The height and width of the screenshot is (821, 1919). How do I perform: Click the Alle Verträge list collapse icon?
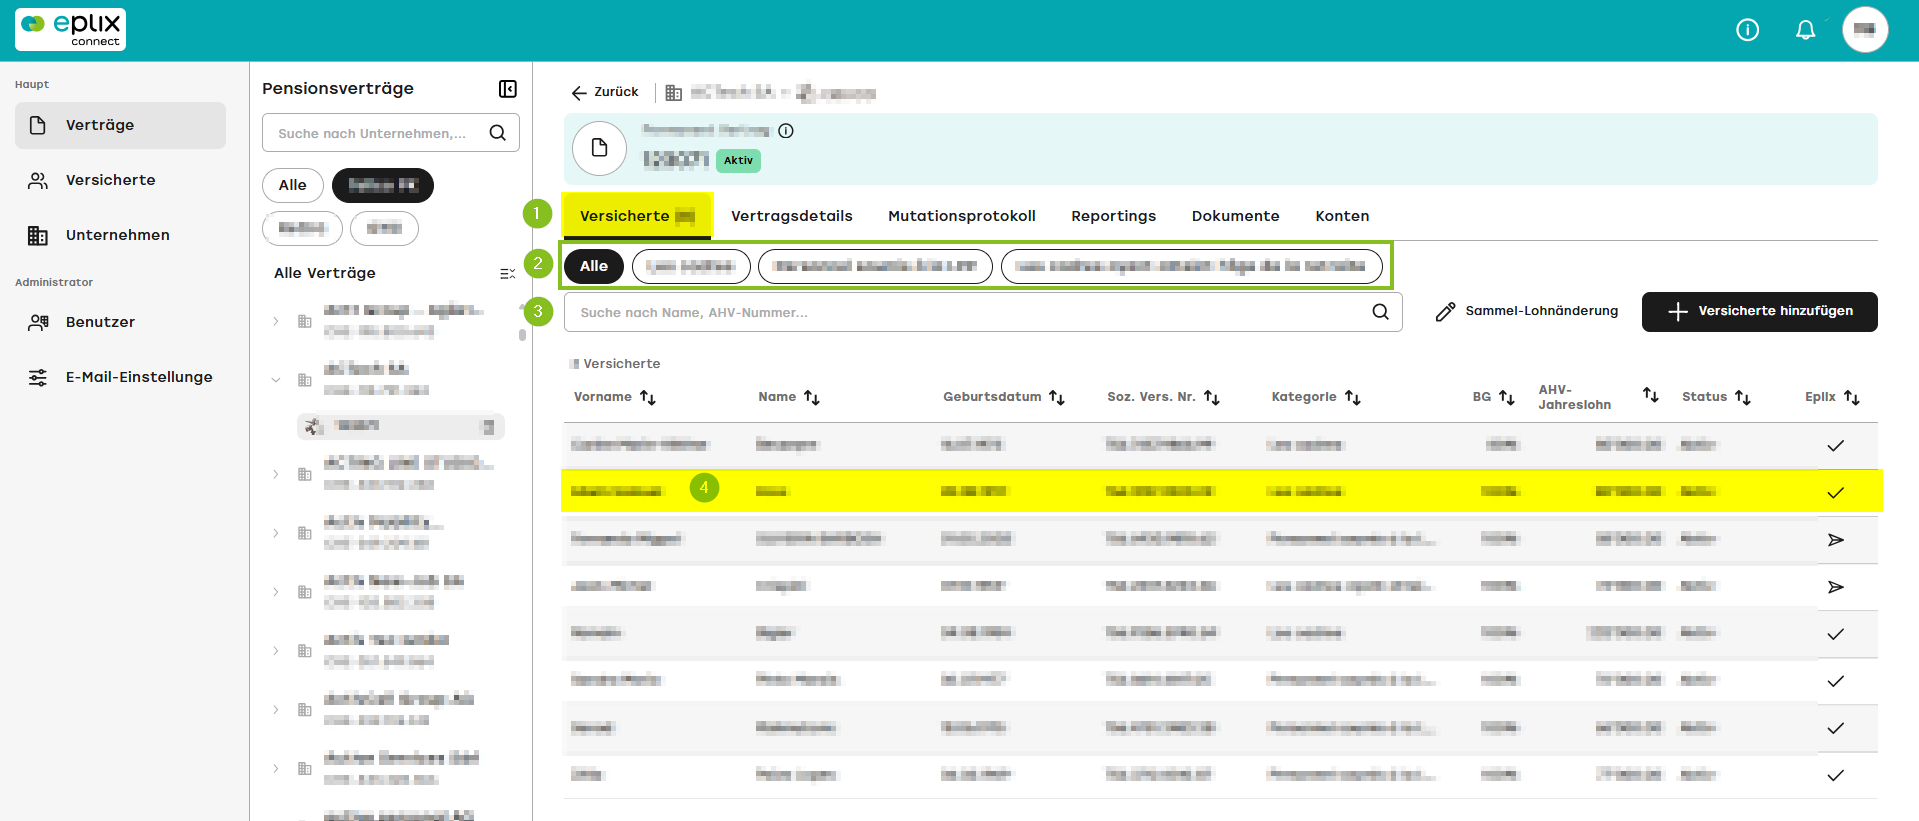pyautogui.click(x=507, y=273)
